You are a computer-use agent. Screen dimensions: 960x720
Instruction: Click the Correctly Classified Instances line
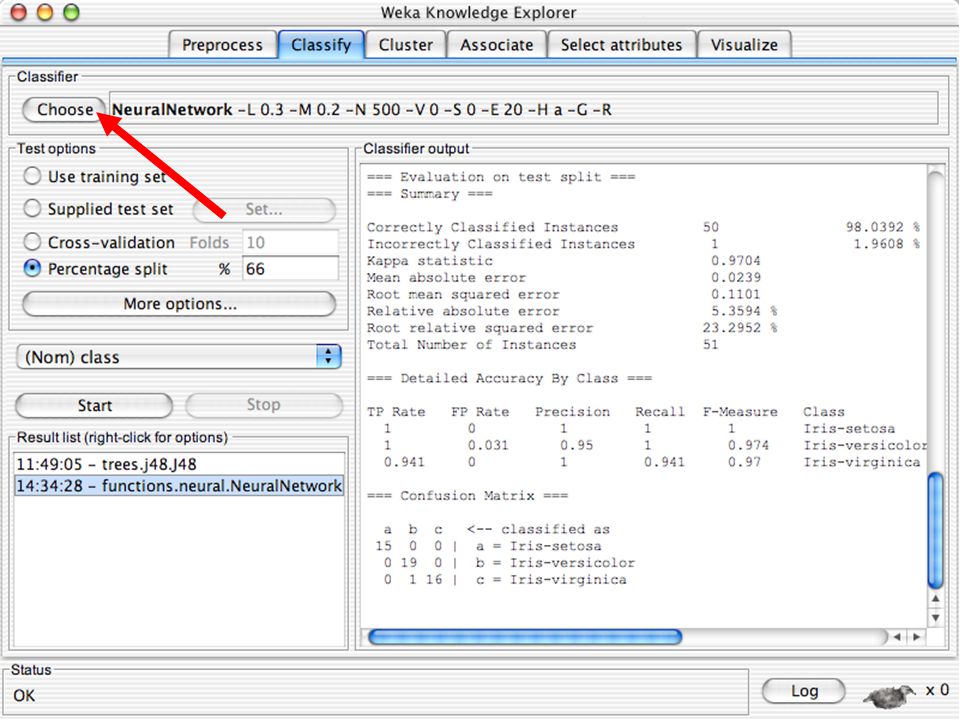643,227
